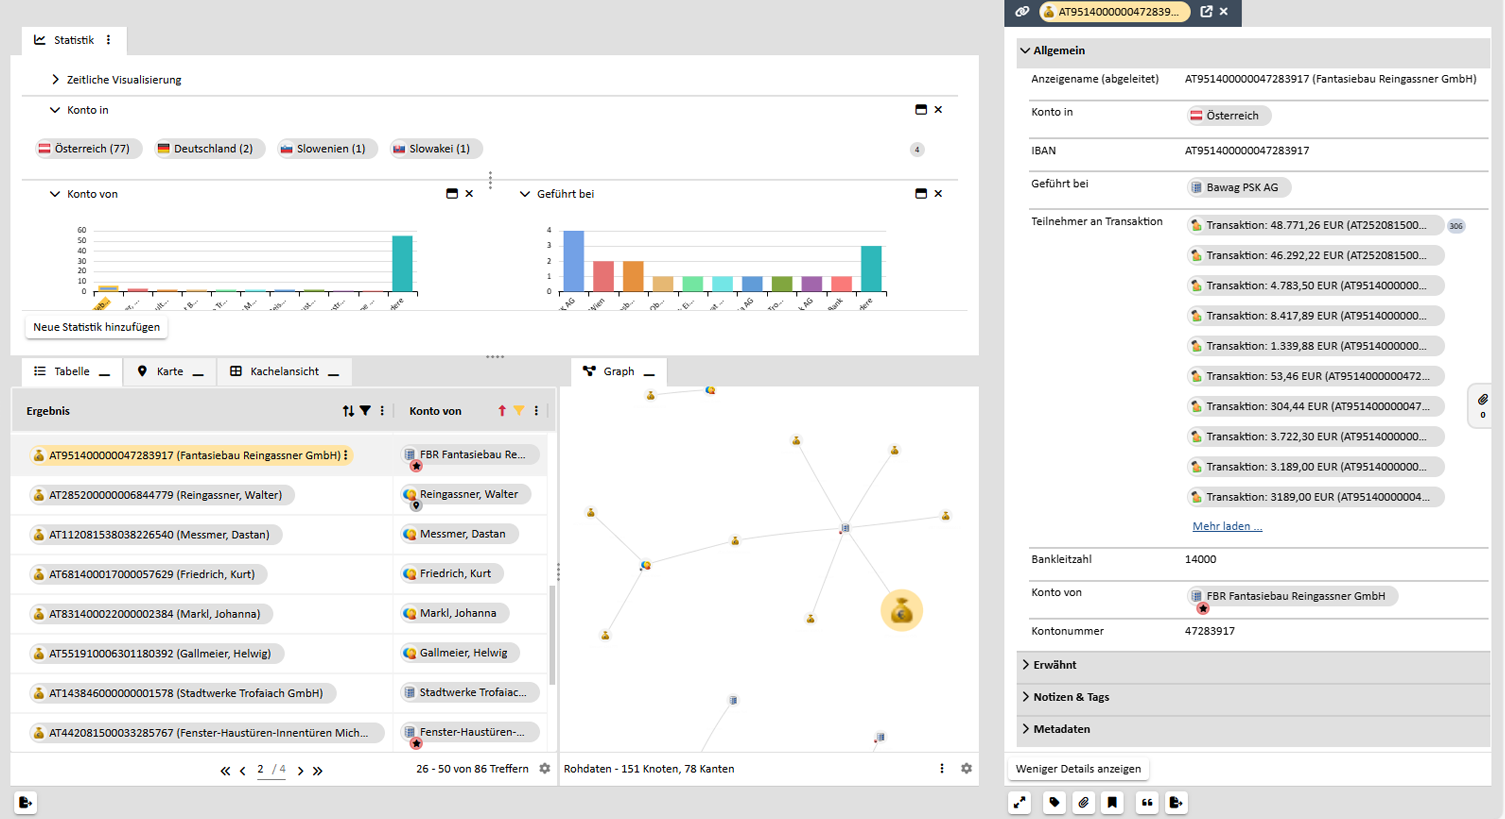Expand the Metadaten section

point(1026,729)
